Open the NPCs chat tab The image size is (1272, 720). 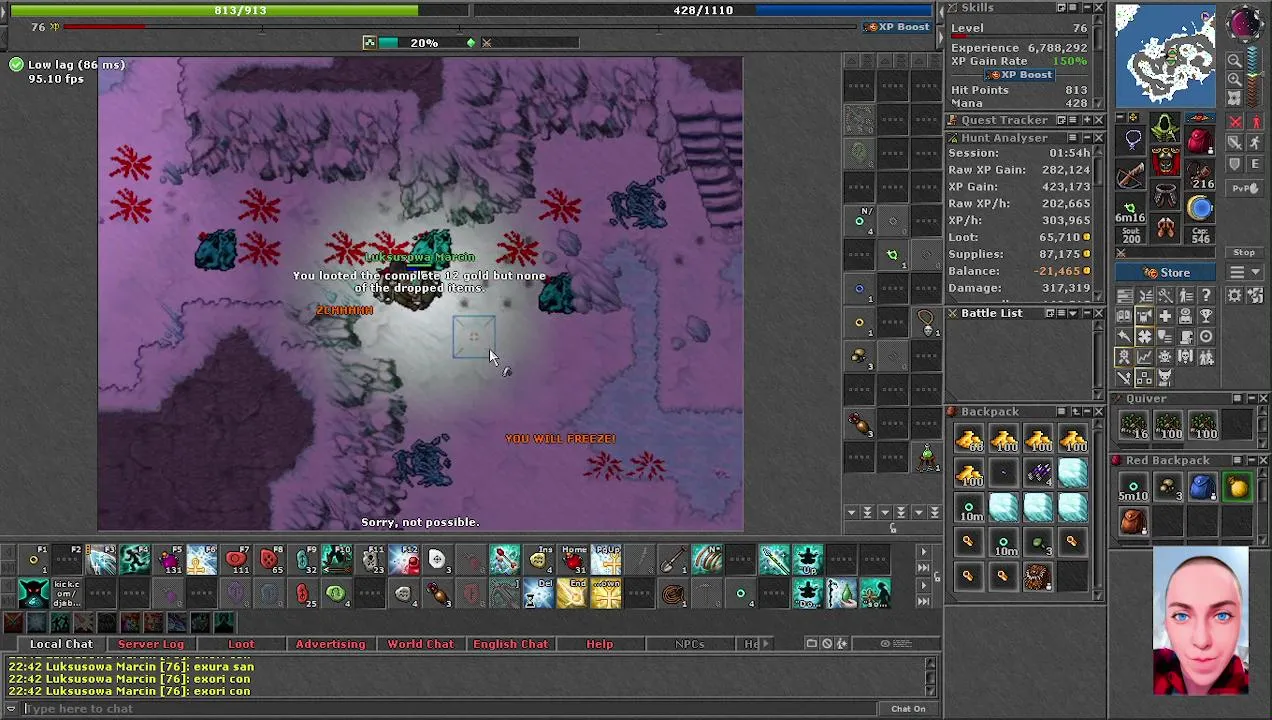click(x=689, y=644)
